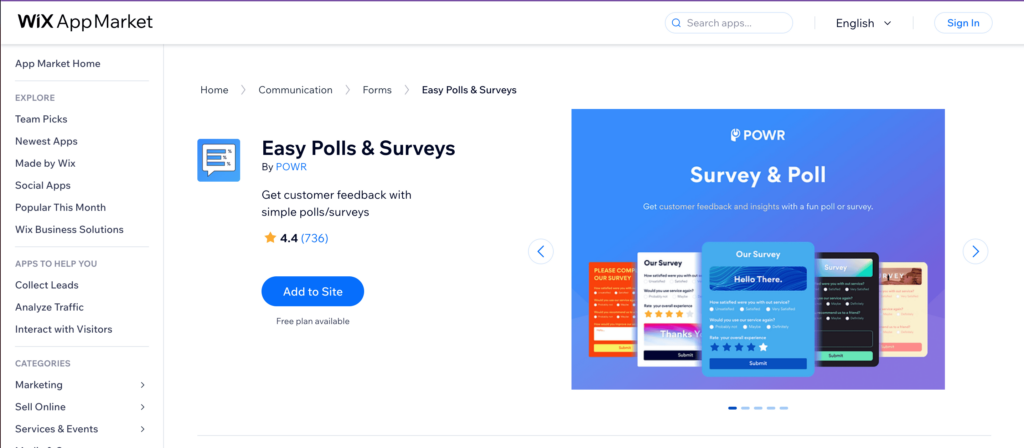Open the English language dropdown
Viewport: 1024px width, 448px height.
click(863, 23)
